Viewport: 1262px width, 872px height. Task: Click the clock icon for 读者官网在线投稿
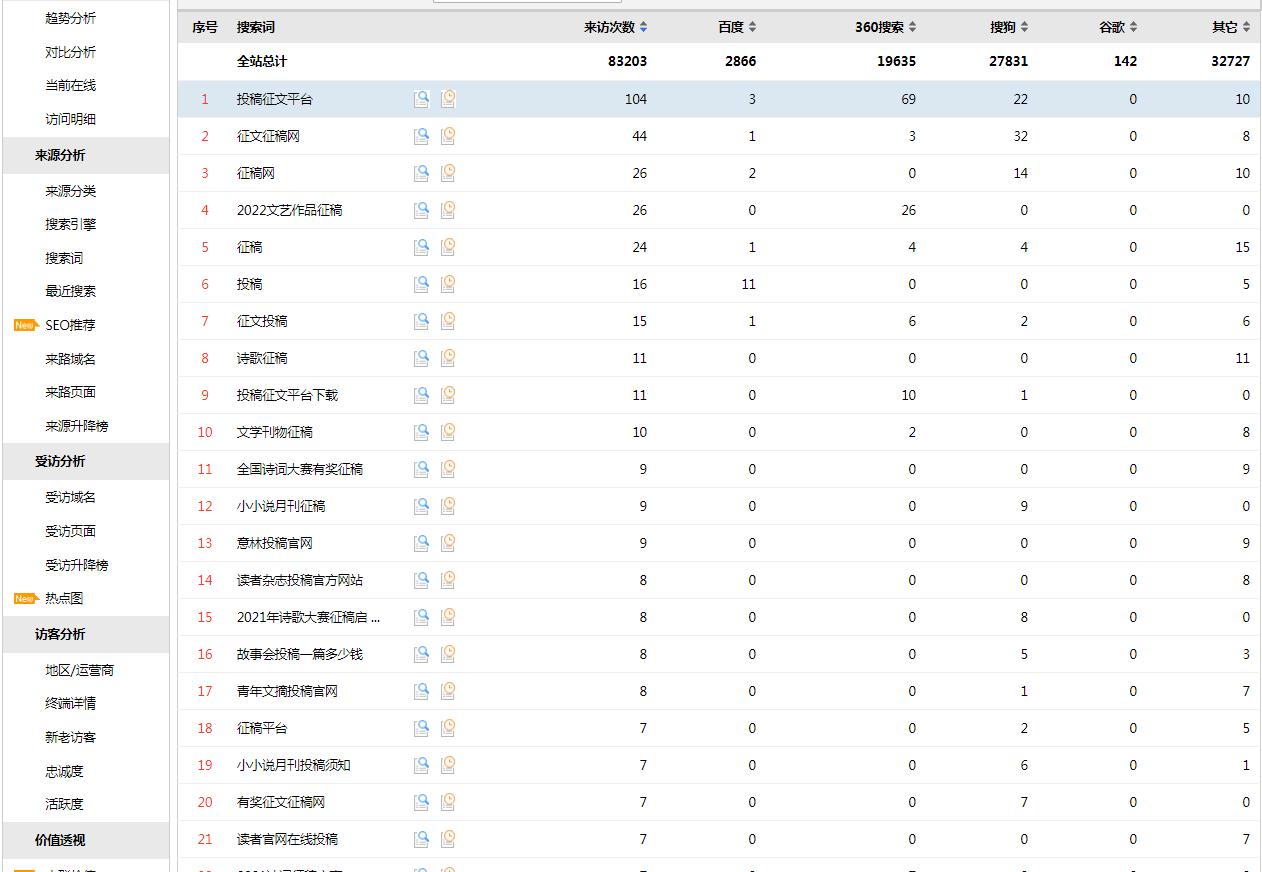click(x=447, y=838)
